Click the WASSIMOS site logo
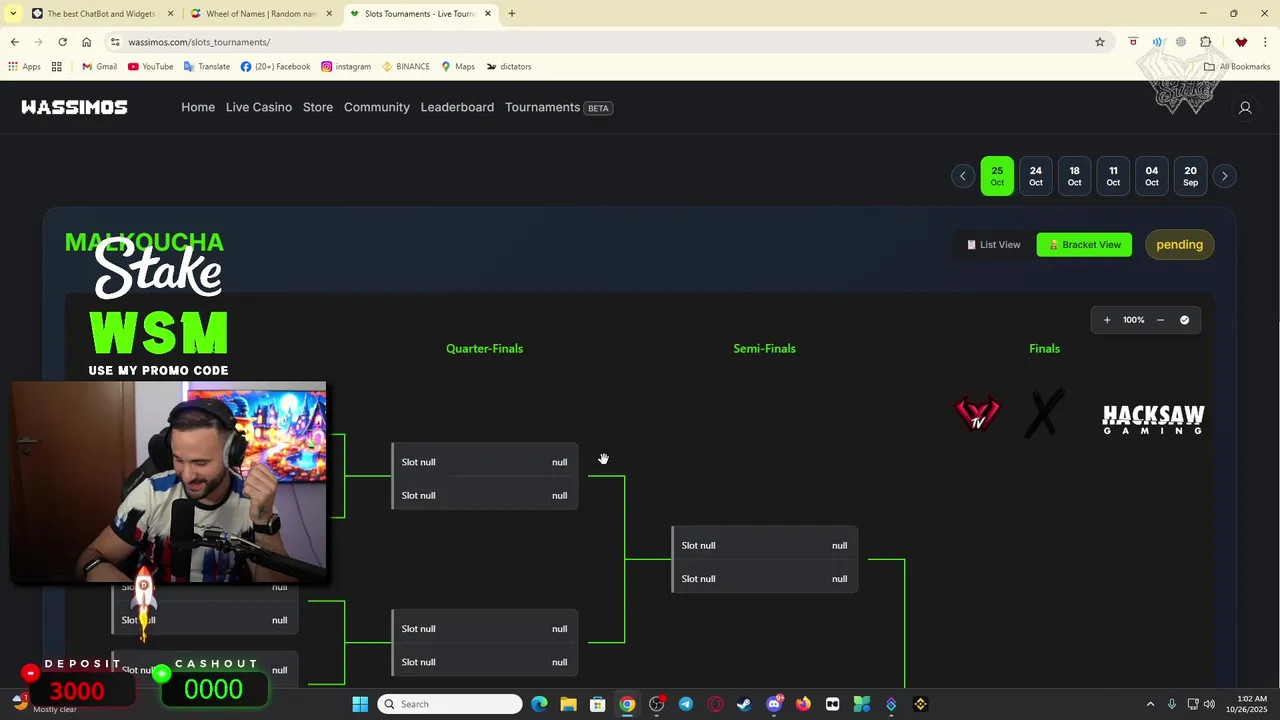This screenshot has width=1280, height=720. pos(74,107)
